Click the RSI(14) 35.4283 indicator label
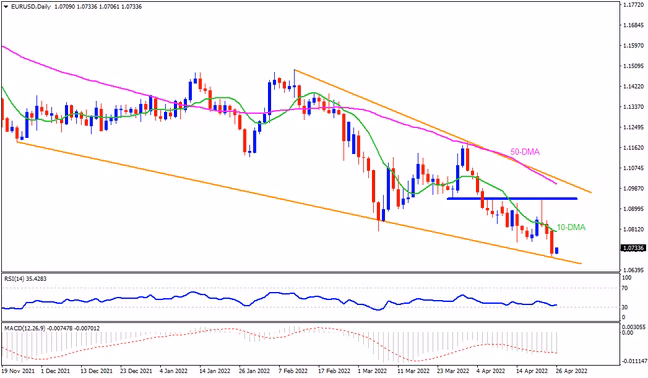648x378 pixels. coord(25,279)
